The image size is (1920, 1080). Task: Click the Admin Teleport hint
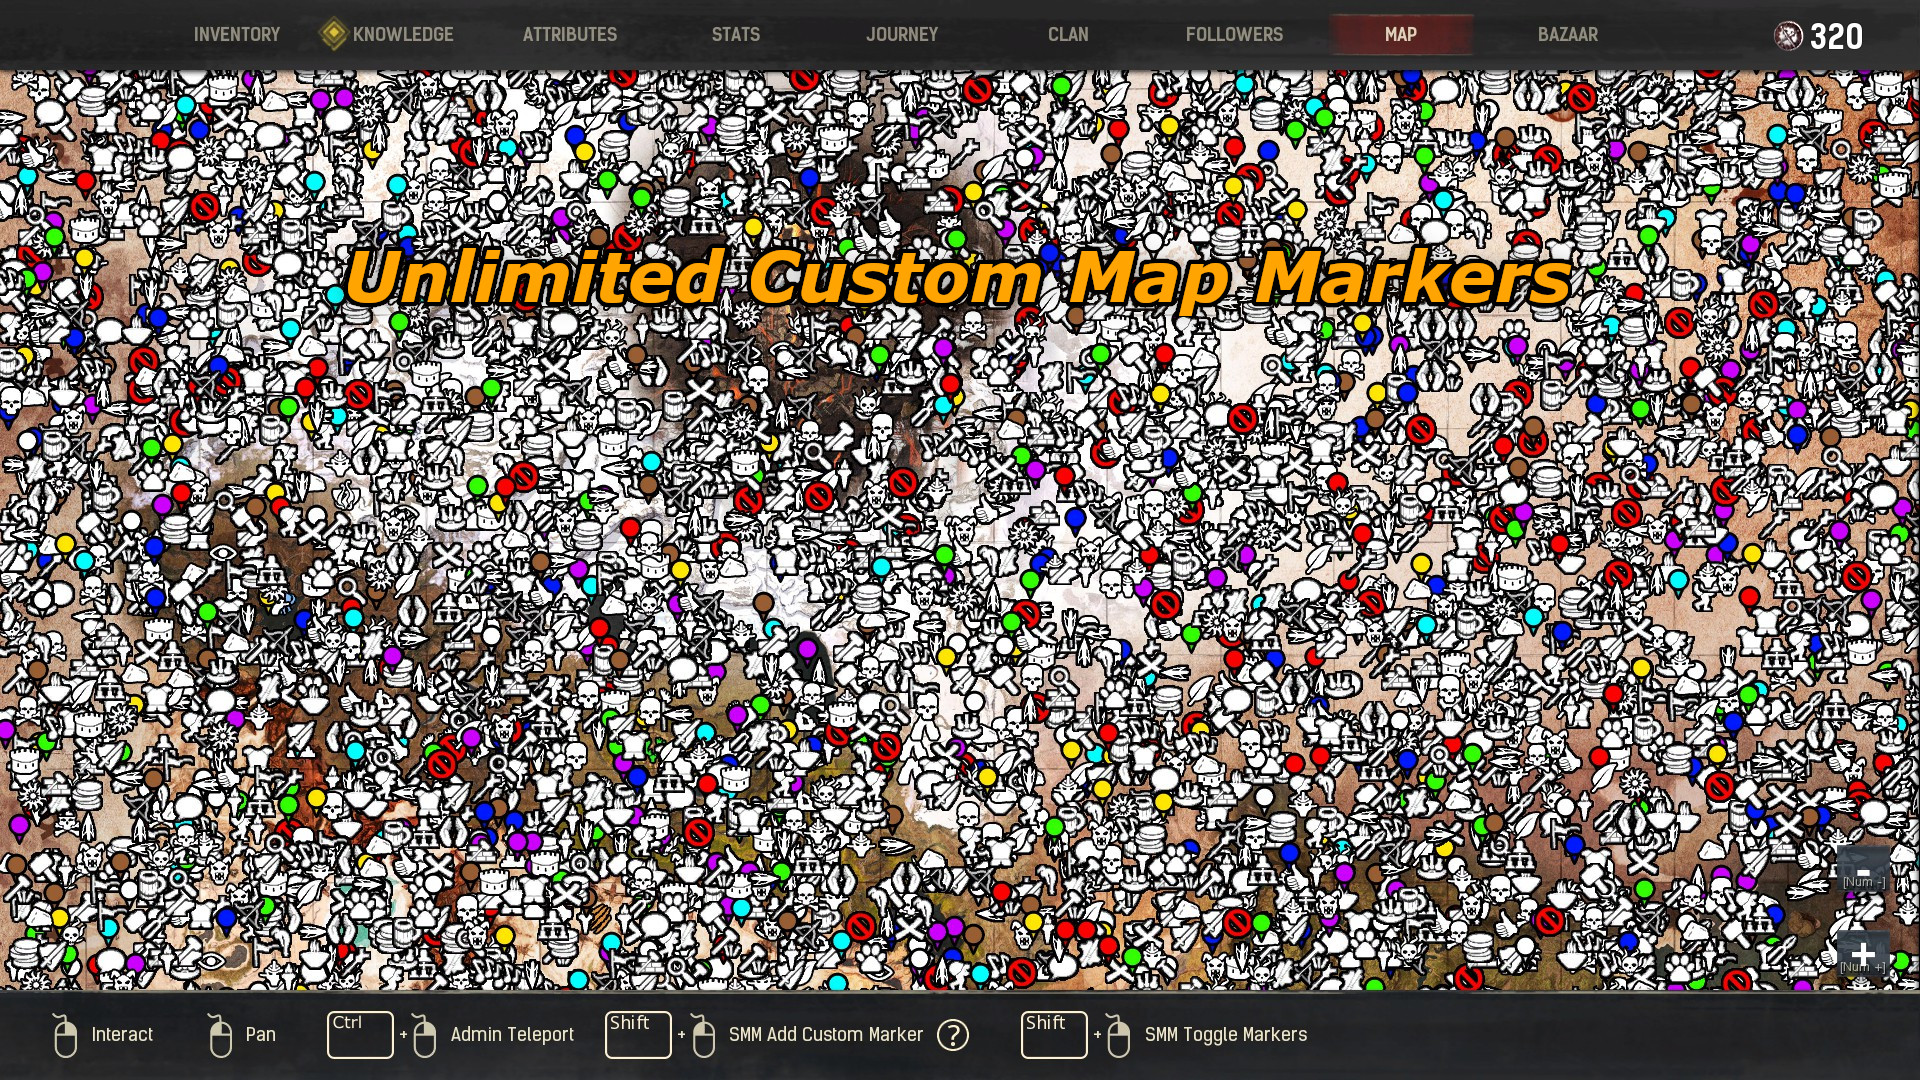512,1035
